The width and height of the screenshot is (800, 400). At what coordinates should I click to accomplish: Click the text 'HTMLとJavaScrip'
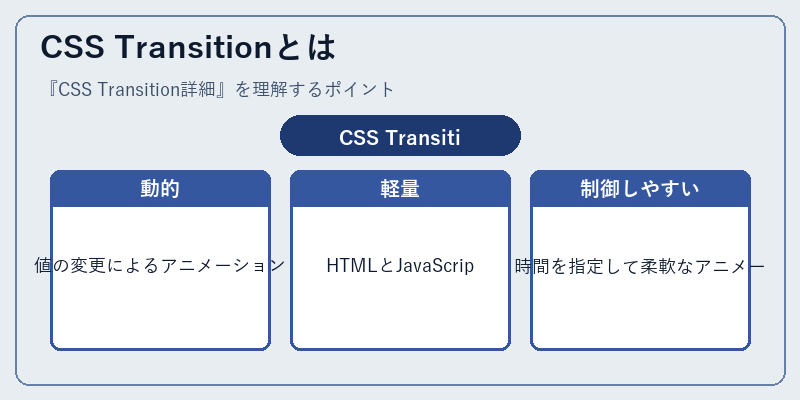400,265
